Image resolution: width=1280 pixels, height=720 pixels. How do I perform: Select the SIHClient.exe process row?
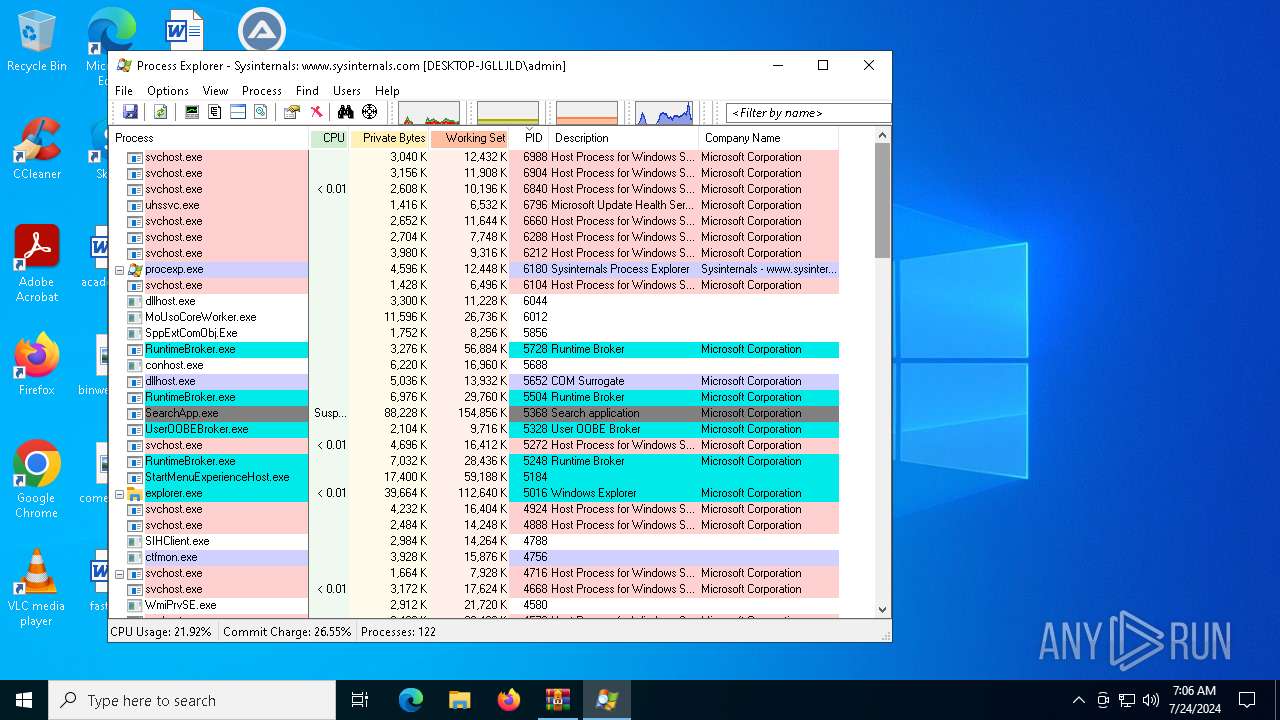tap(474, 541)
